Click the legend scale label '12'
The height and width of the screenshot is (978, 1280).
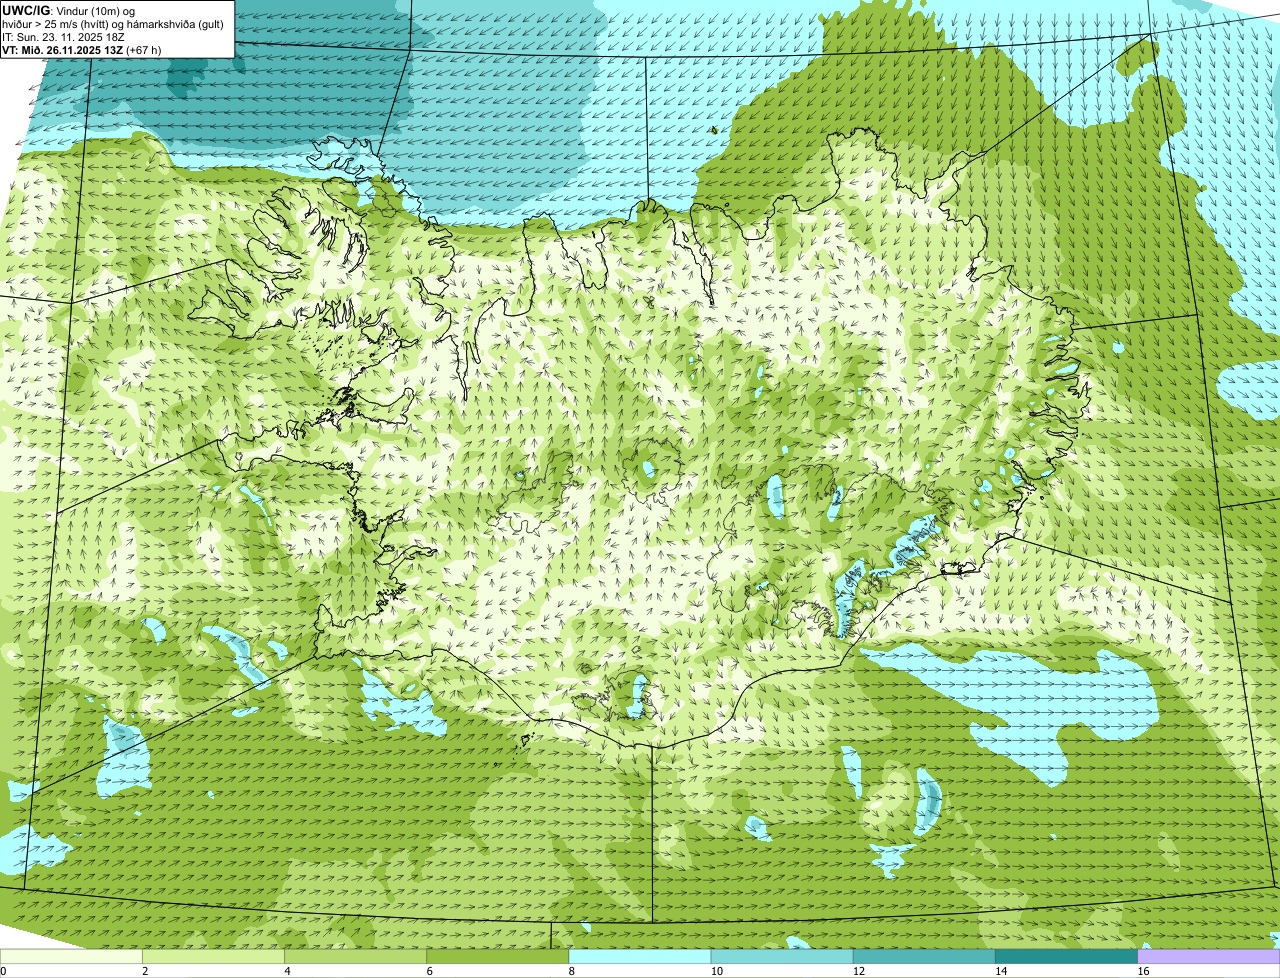pos(859,971)
